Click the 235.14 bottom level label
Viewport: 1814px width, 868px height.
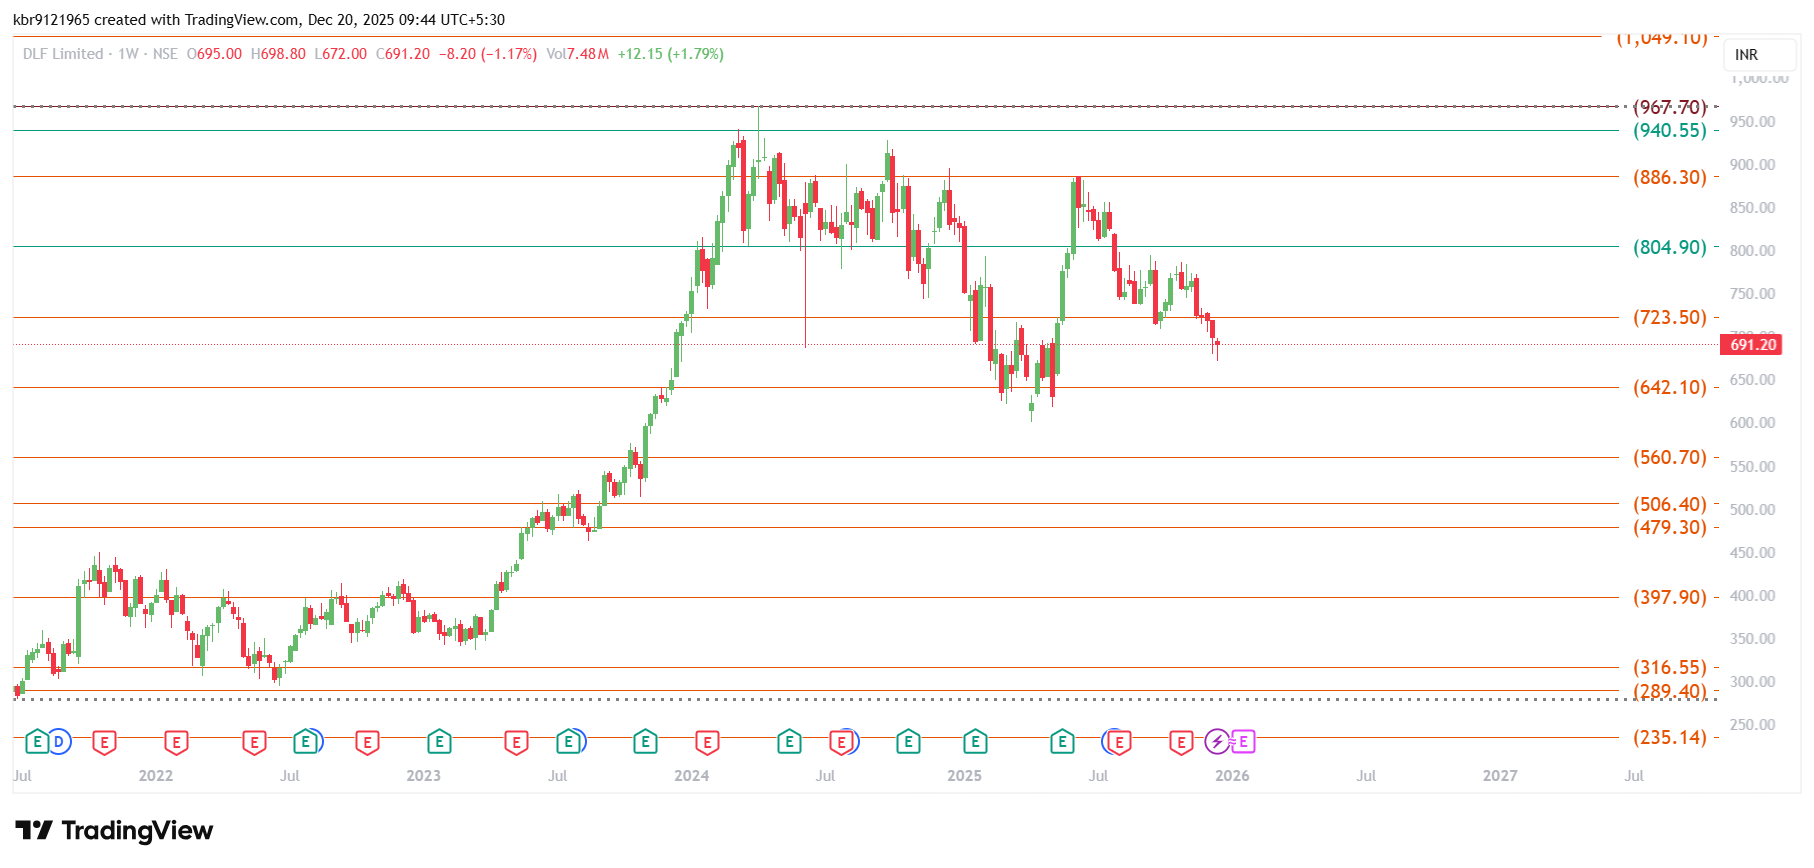[1670, 737]
